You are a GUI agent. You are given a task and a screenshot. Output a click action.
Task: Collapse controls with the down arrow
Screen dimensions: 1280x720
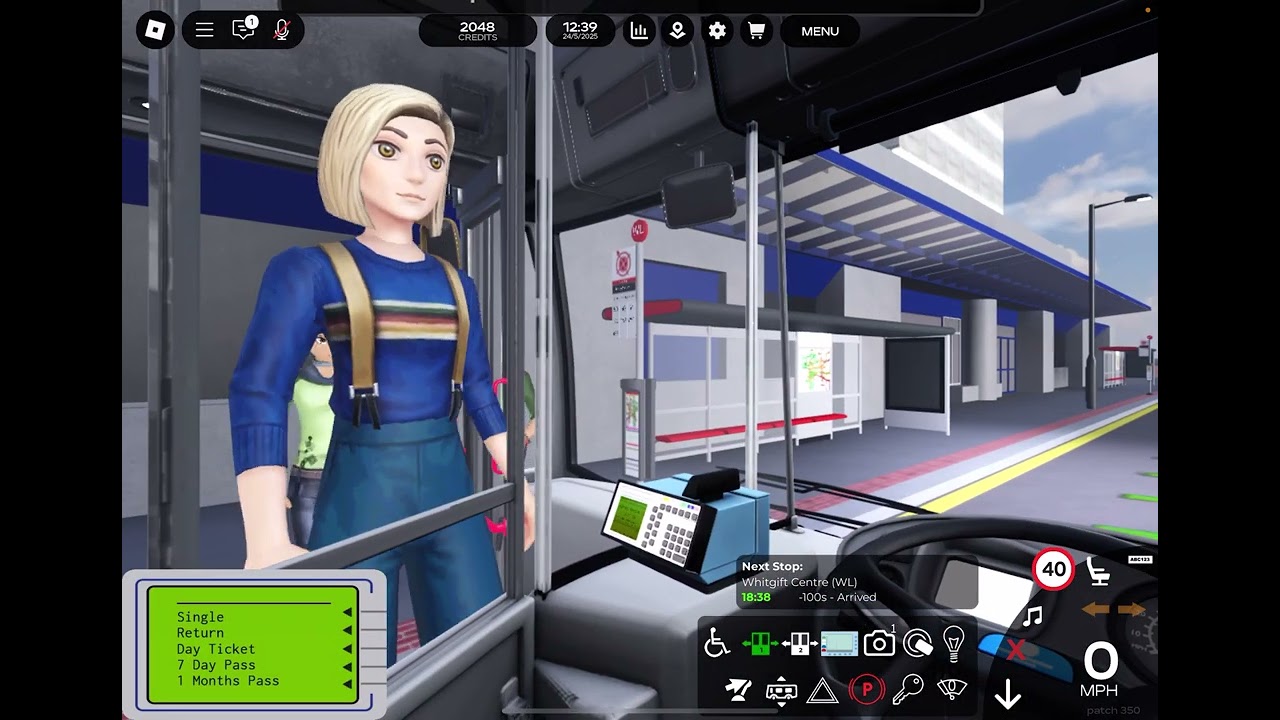point(1007,692)
